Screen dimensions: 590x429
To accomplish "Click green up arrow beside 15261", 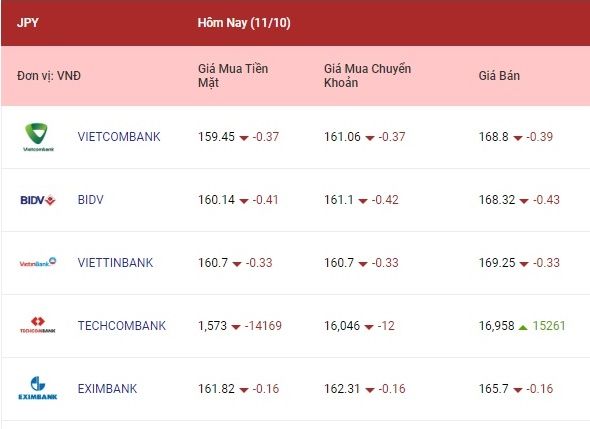I will click(523, 327).
